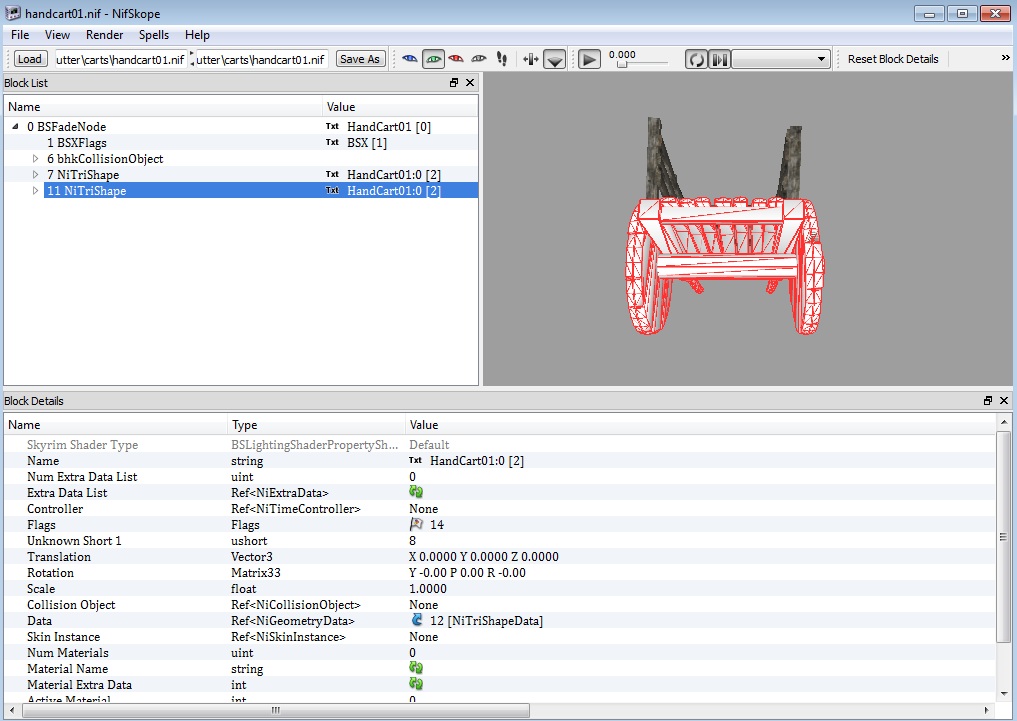Screen dimensions: 1017x721
Task: Click the Collision Object row name
Action: [71, 605]
